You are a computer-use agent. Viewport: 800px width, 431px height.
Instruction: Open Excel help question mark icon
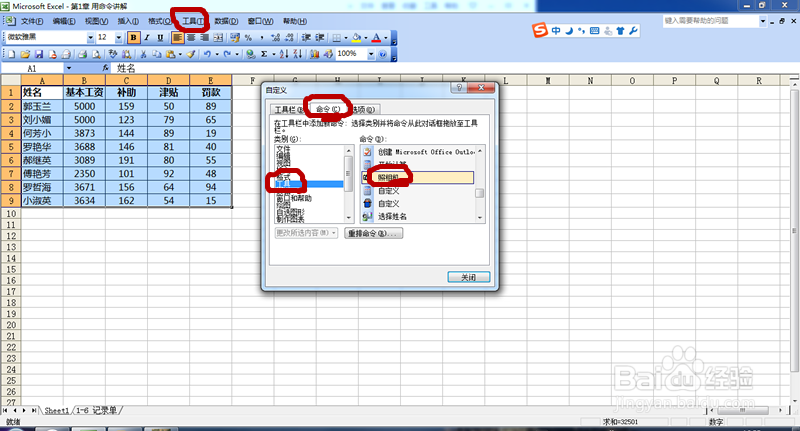tap(383, 54)
